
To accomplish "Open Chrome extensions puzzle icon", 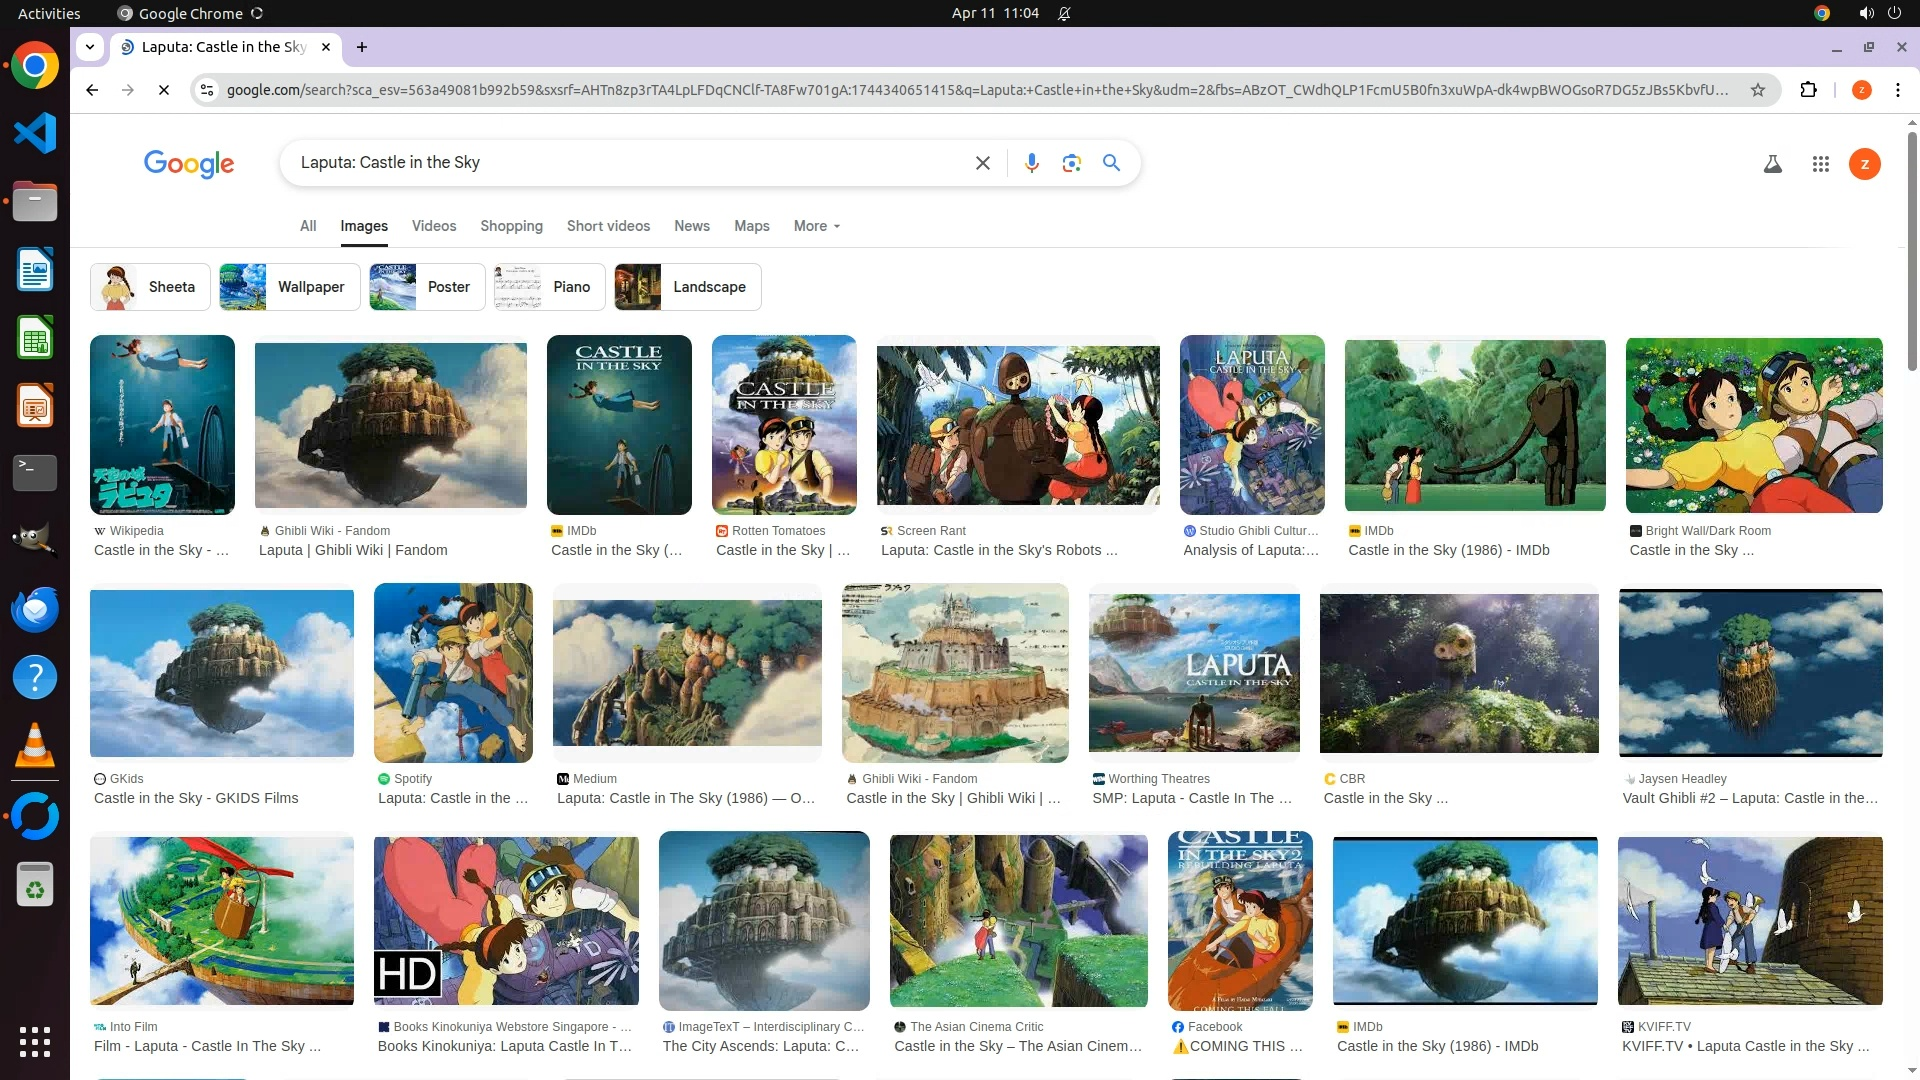I will (1808, 90).
